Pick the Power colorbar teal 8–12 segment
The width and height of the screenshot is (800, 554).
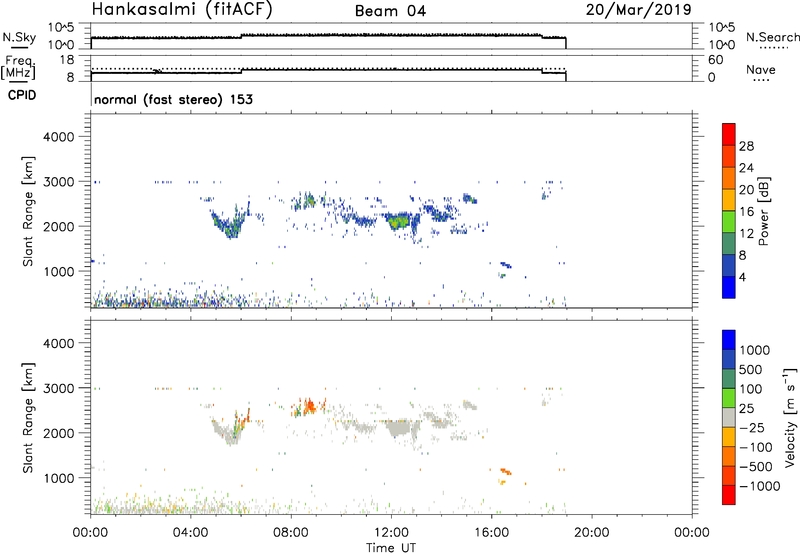tap(729, 243)
